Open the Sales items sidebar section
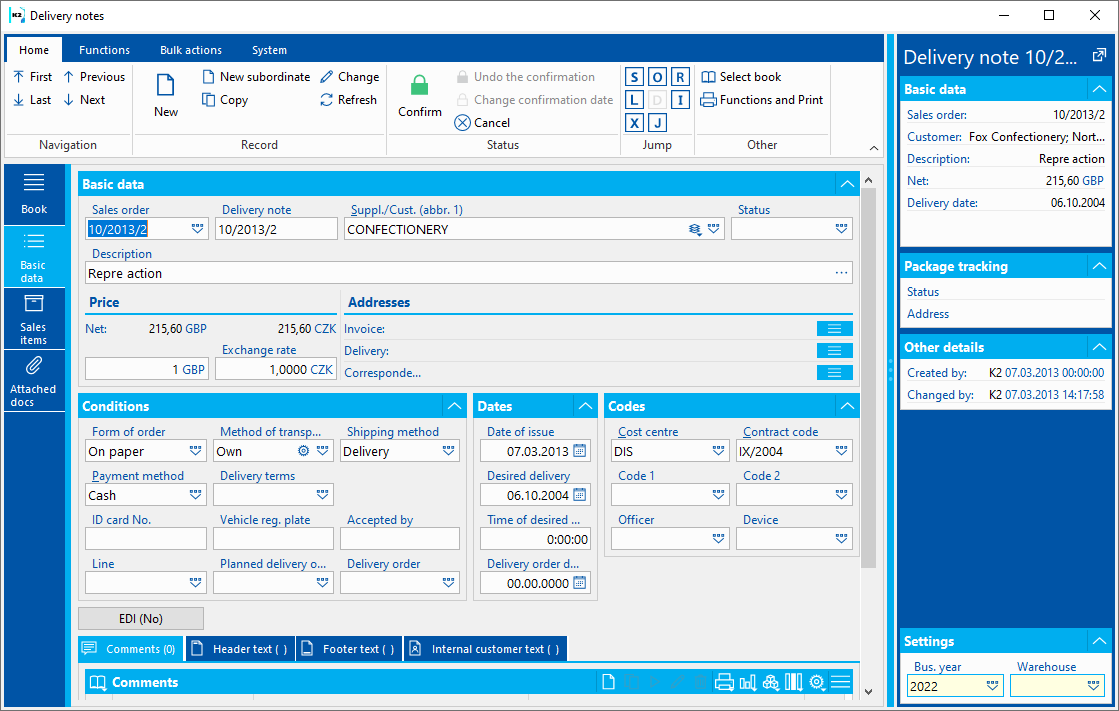Screen dimensions: 1119x711 point(34,319)
